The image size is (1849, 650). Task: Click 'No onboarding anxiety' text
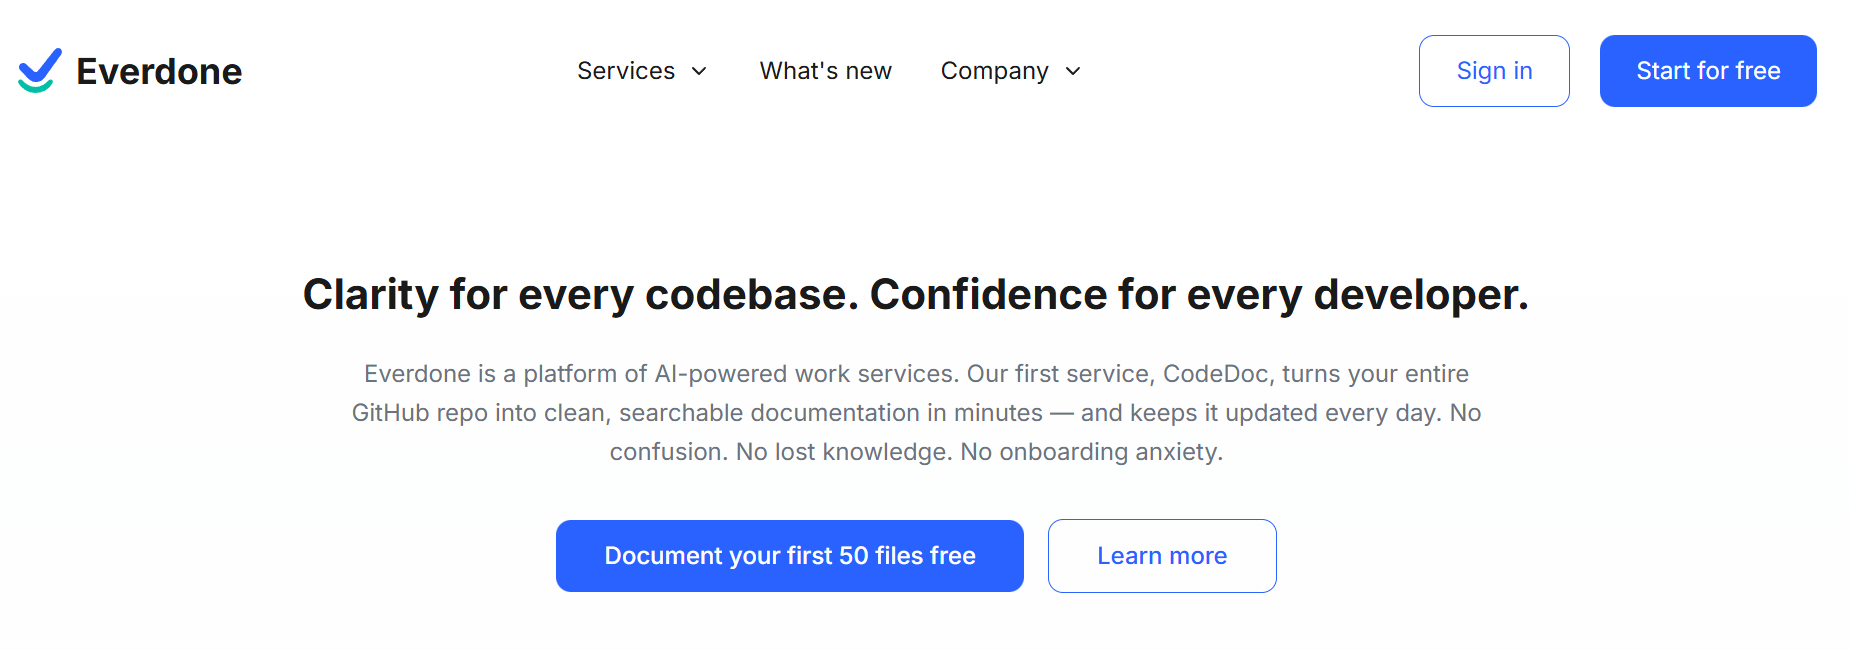pyautogui.click(x=1090, y=452)
